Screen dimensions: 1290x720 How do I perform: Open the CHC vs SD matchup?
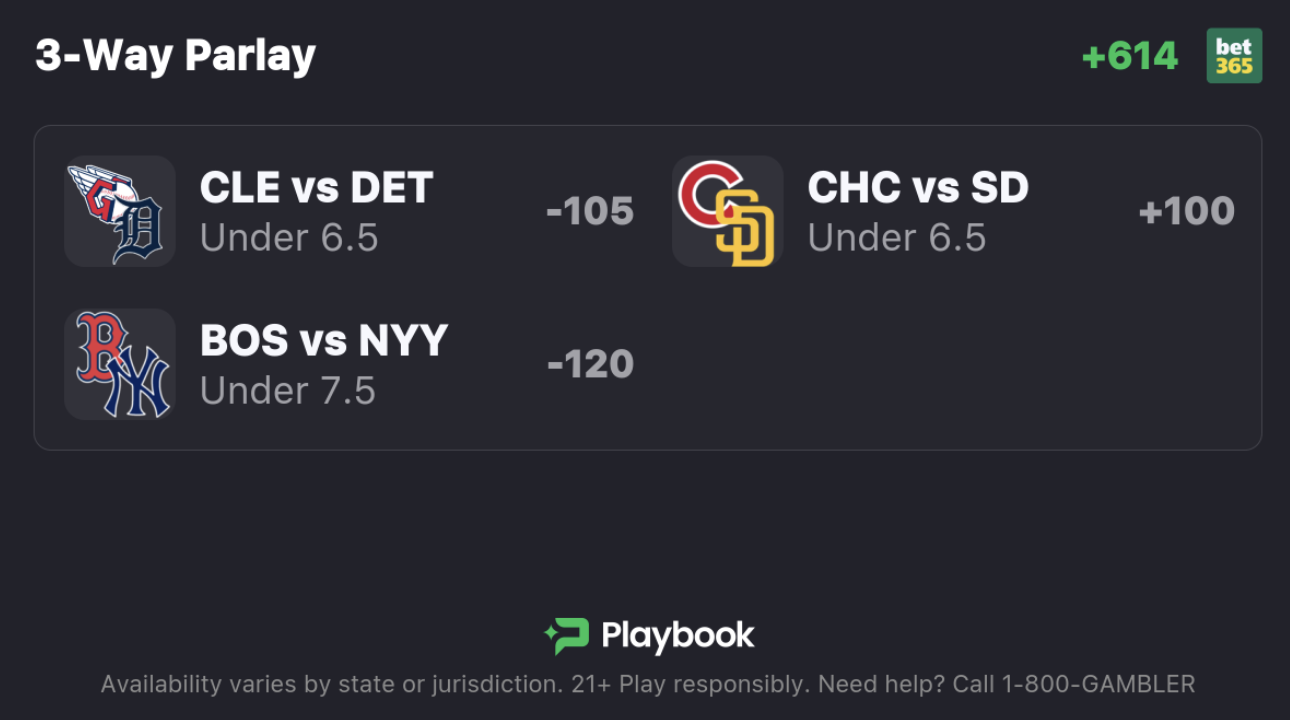(918, 188)
